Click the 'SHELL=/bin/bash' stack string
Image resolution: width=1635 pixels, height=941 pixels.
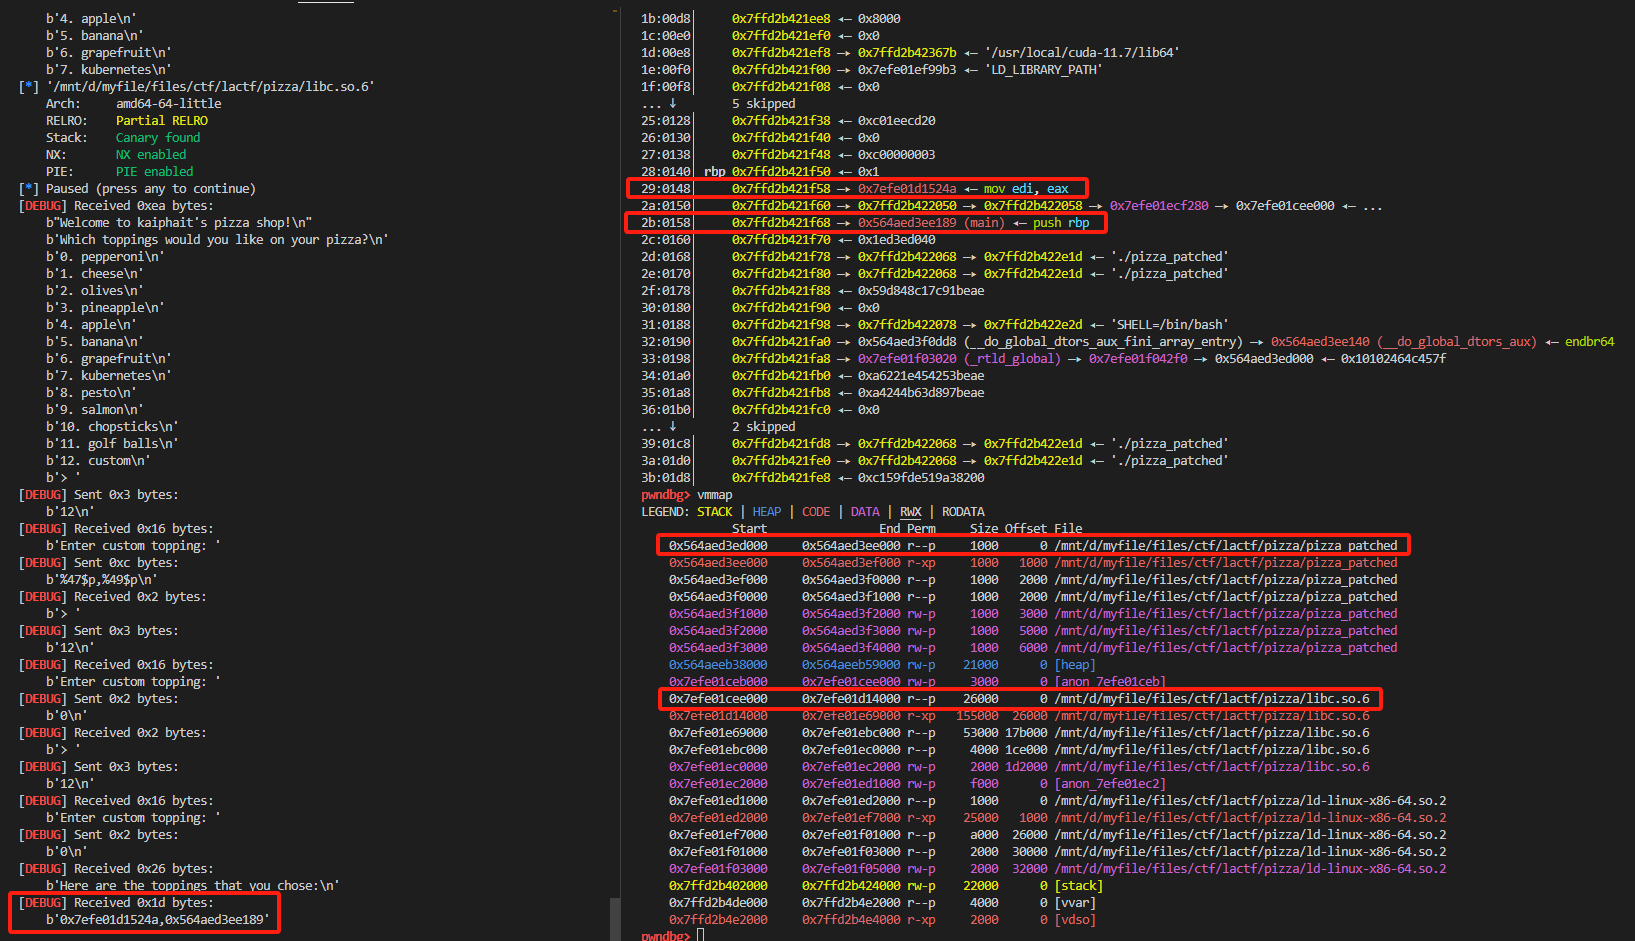pos(1169,325)
